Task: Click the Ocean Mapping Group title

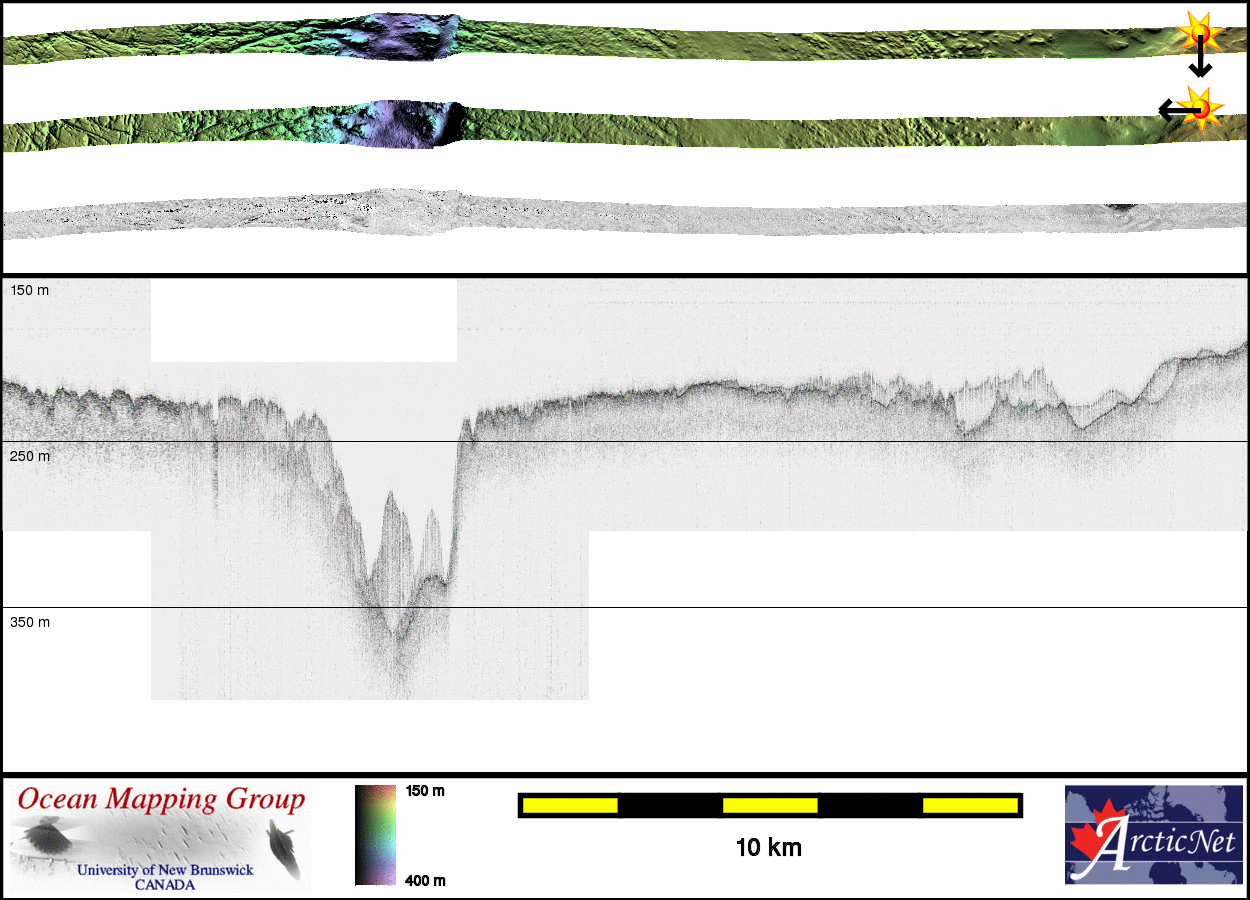Action: click(x=161, y=800)
